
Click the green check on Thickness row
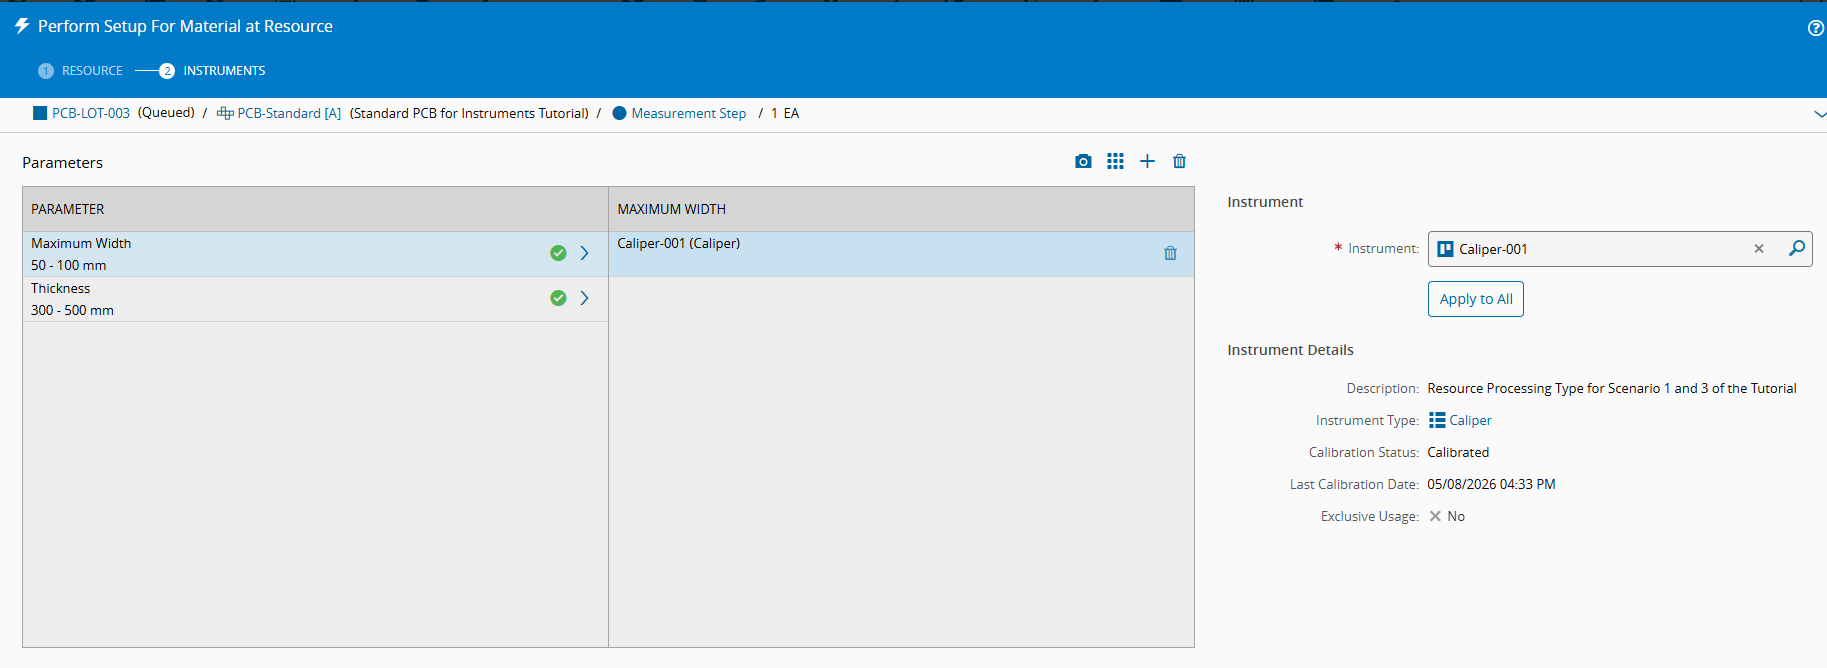558,298
